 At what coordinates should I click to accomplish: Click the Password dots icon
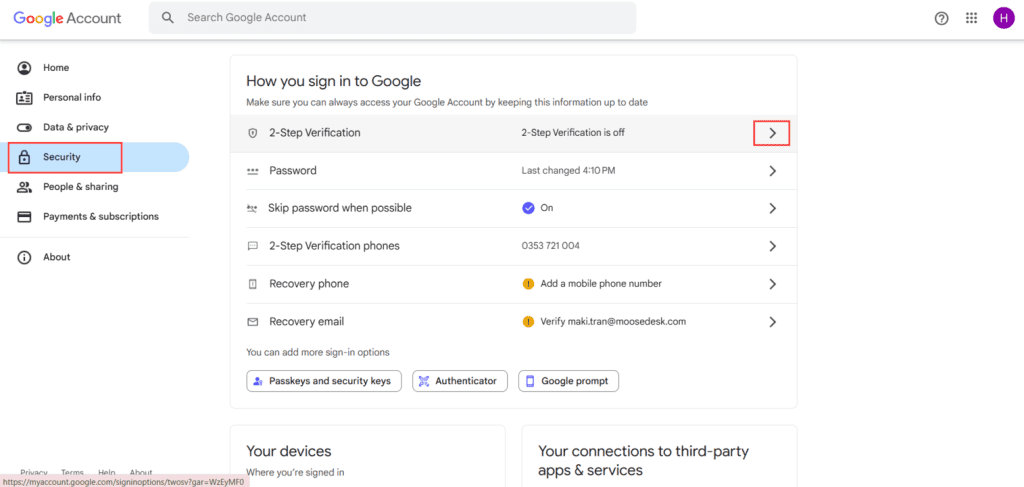[253, 171]
